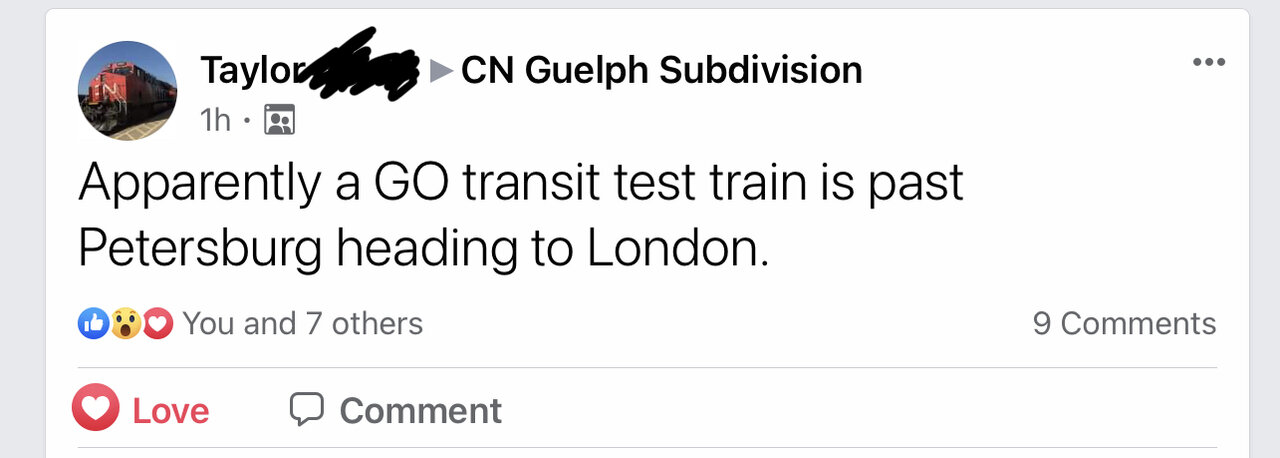Screen dimensions: 1280x458
Task: Click the train profile picture thumbnail
Action: (128, 90)
